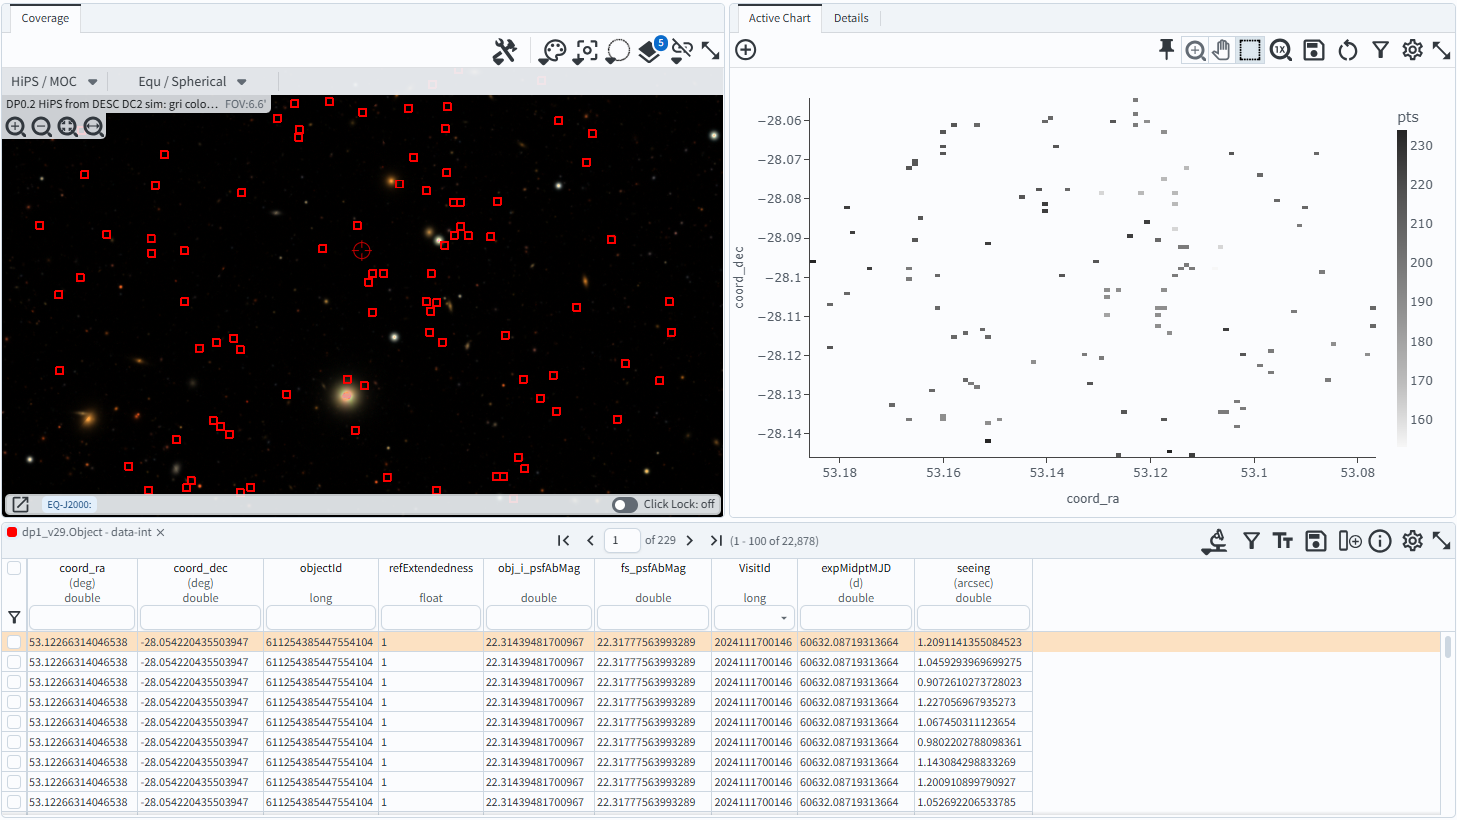Switch to the Details tab

(851, 18)
